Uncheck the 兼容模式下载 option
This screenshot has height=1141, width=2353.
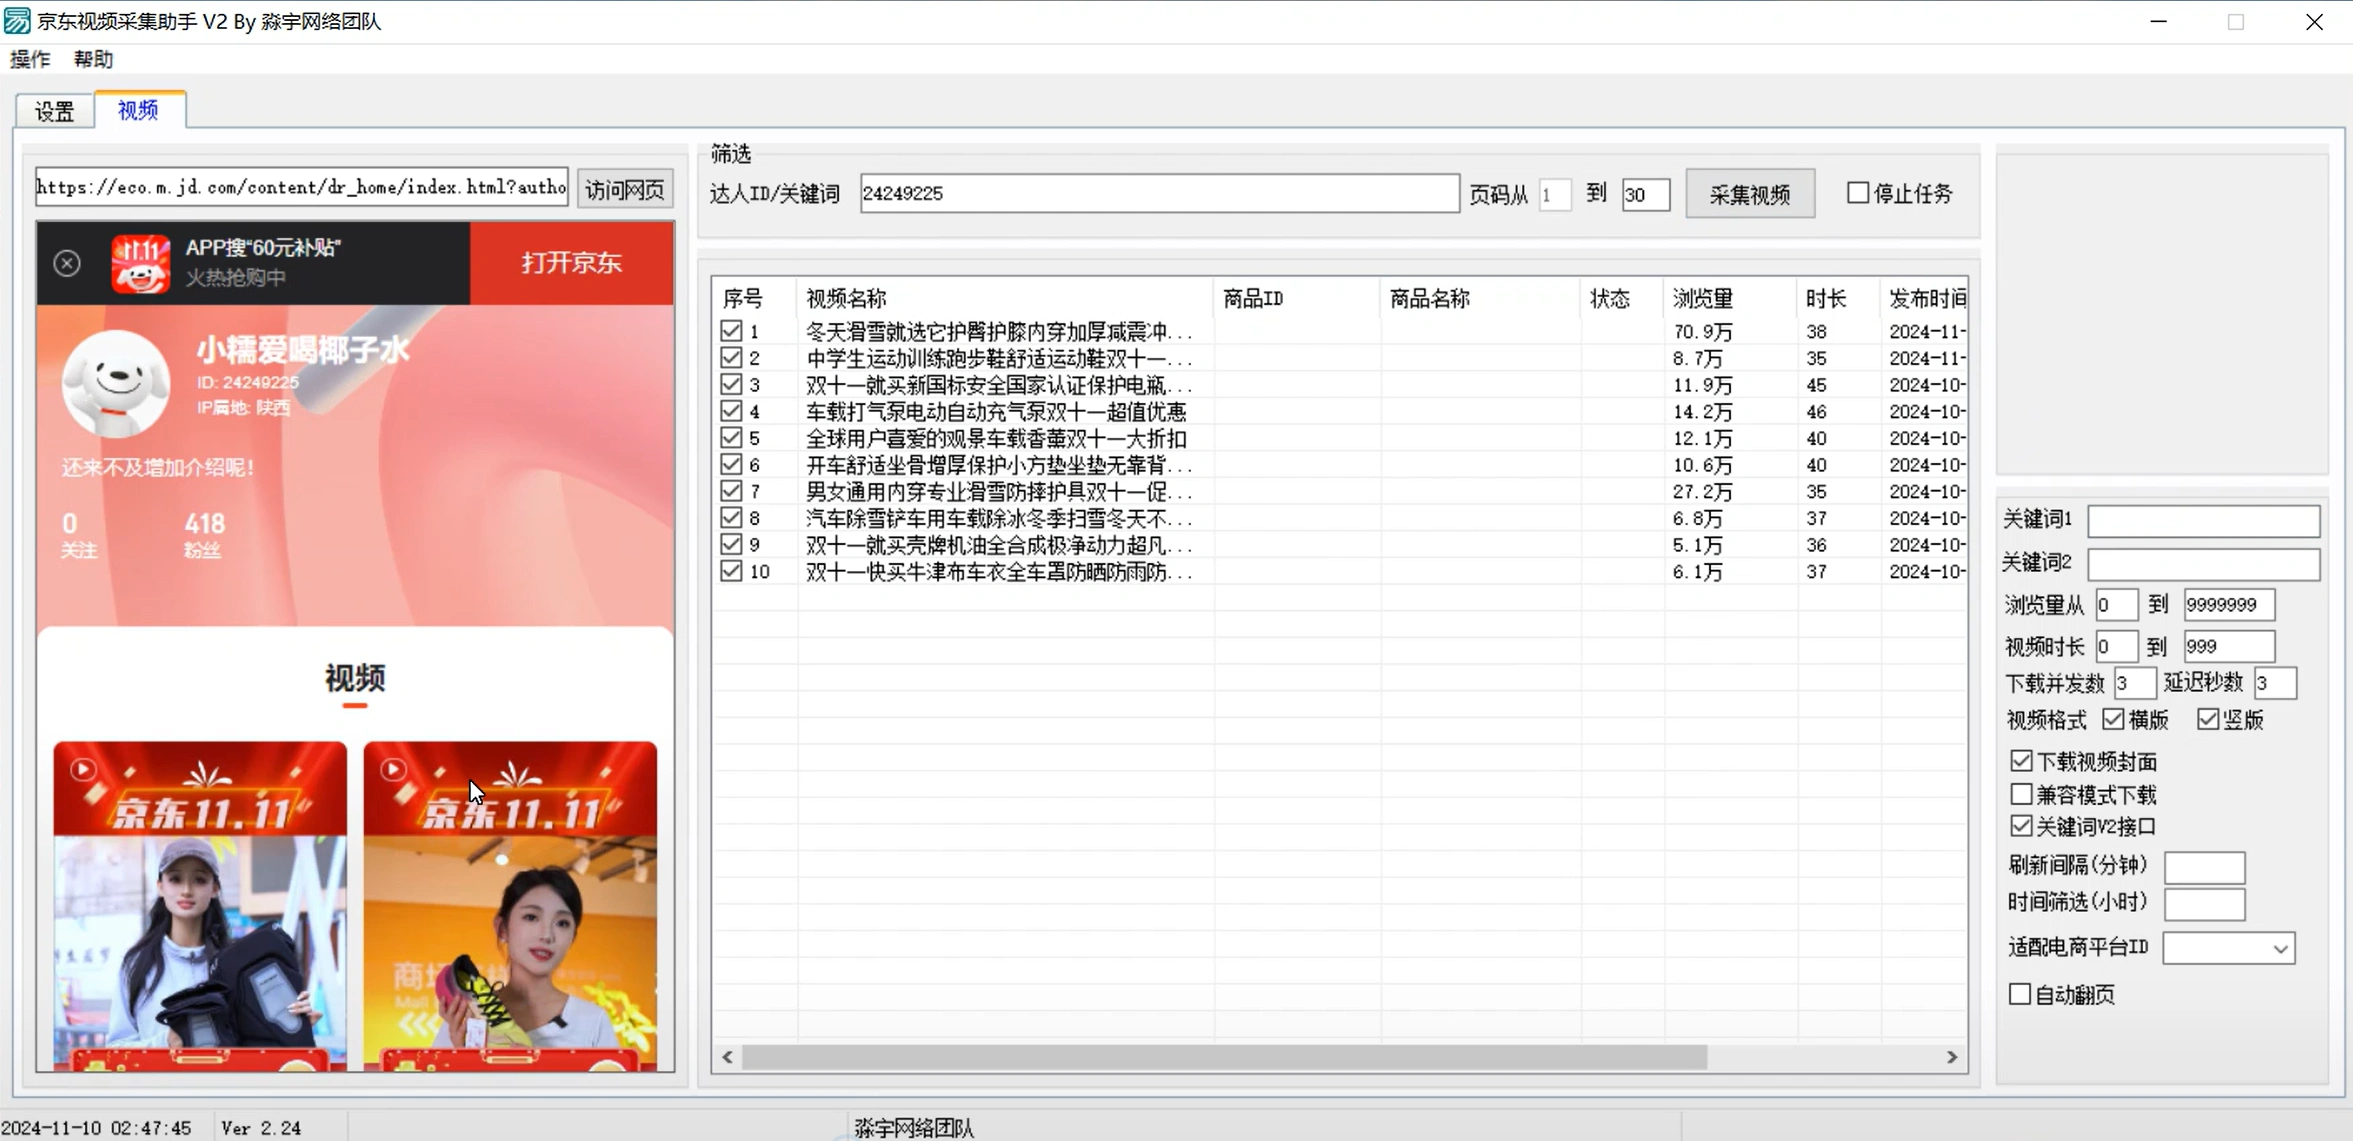2021,794
